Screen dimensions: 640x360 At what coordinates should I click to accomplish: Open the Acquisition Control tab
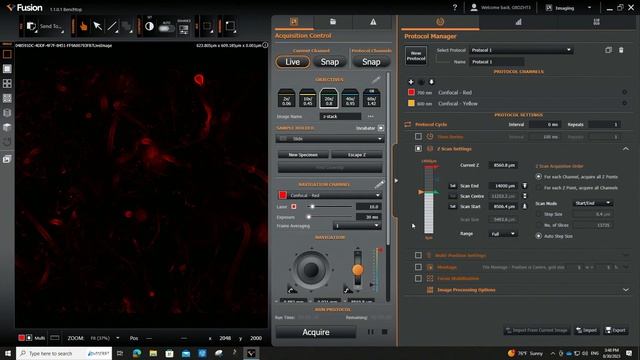point(294,22)
